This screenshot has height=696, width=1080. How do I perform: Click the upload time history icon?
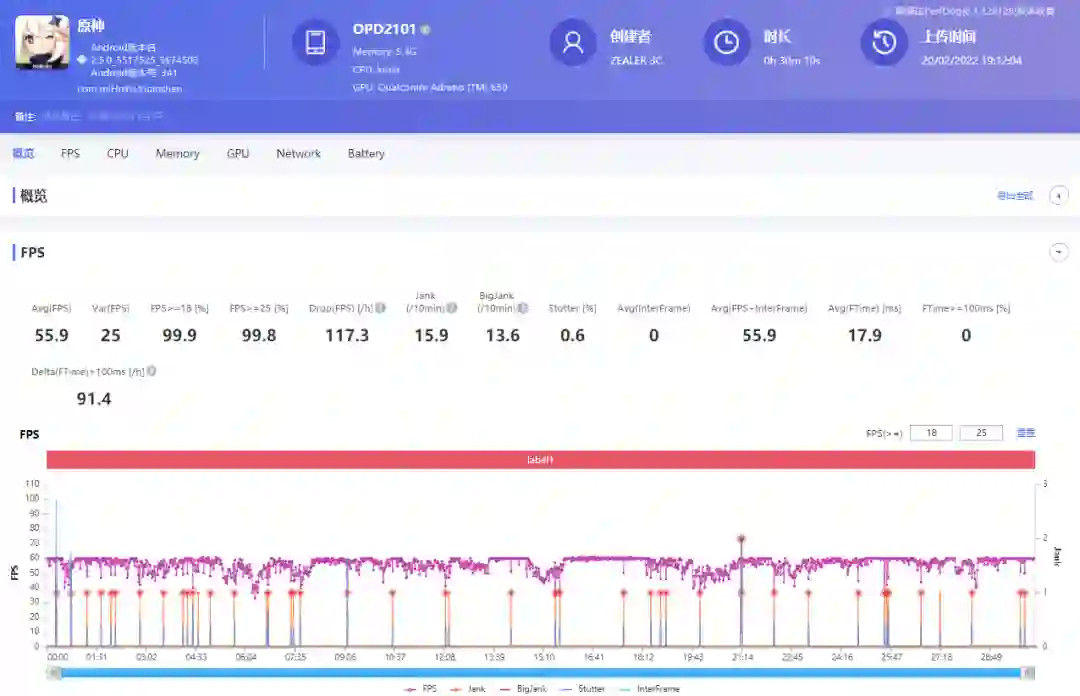click(x=884, y=43)
